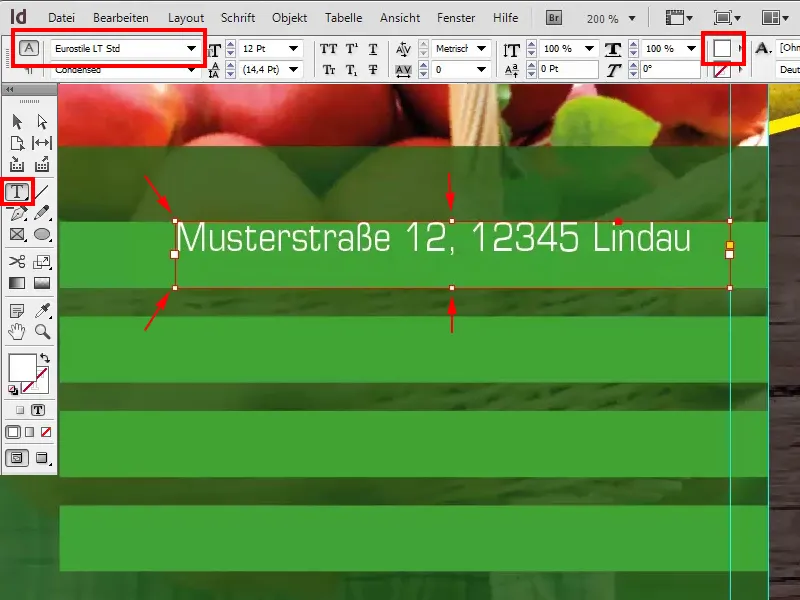Select the white arrow Direct Selection tool
This screenshot has height=600, width=800.
(x=42, y=122)
